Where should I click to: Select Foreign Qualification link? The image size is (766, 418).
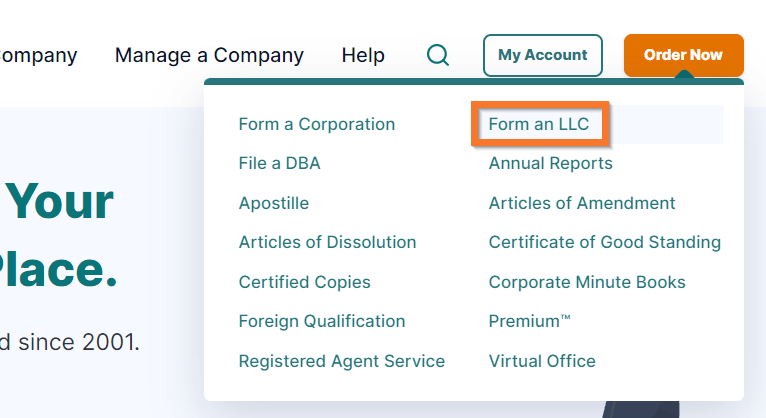tap(322, 321)
